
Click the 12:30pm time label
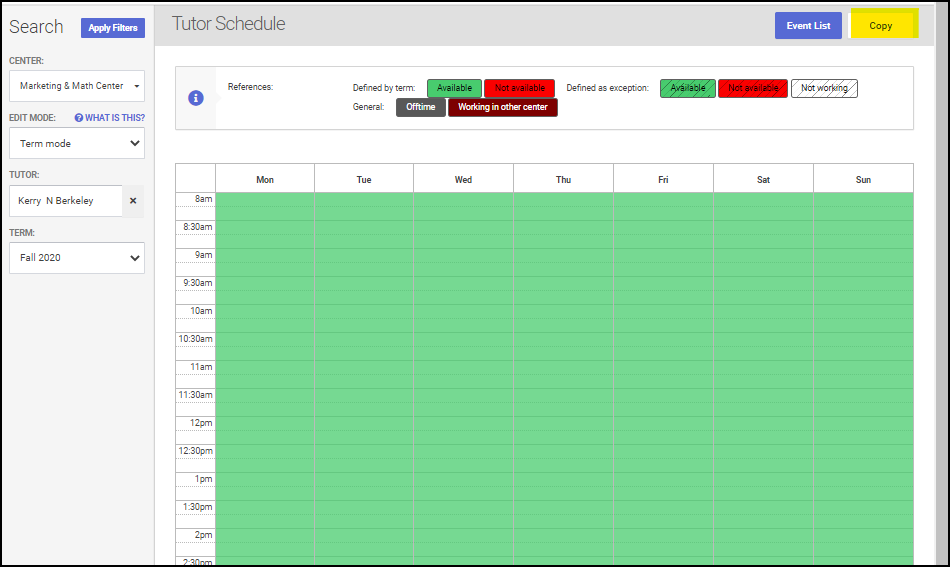click(195, 451)
